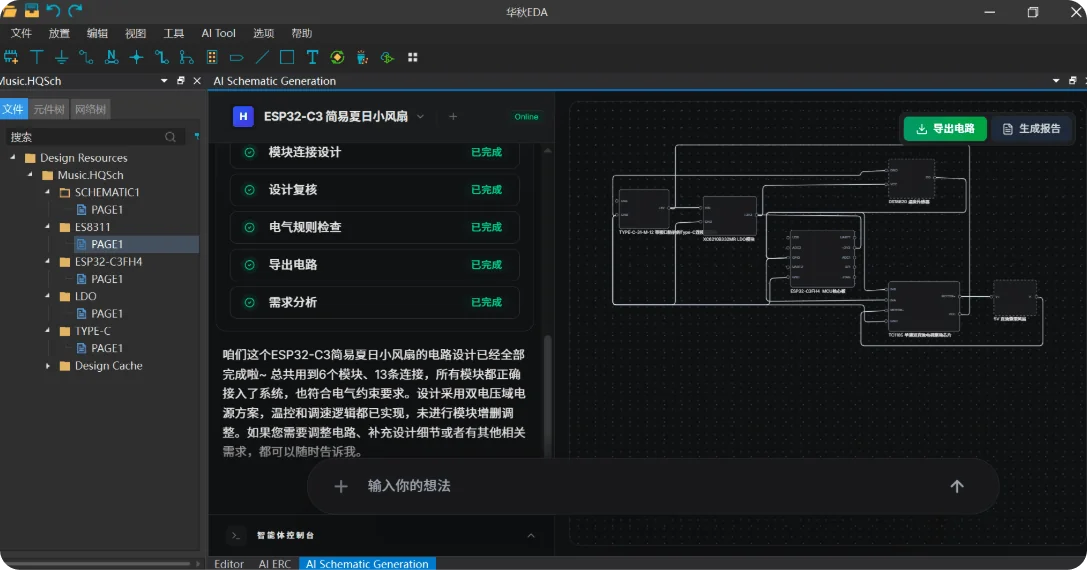The width and height of the screenshot is (1088, 570).
Task: Collapse the ES8311 folder arrow
Action: click(x=48, y=227)
